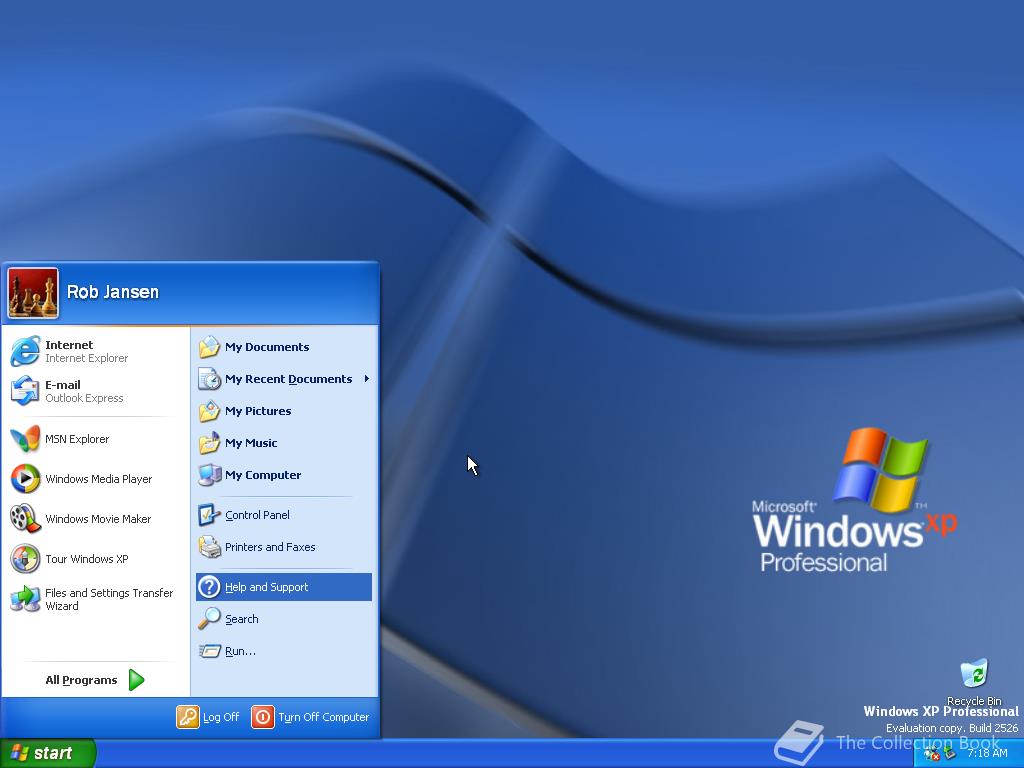Launch Outlook Express E-mail icon
The width and height of the screenshot is (1024, 768).
pyautogui.click(x=25, y=391)
